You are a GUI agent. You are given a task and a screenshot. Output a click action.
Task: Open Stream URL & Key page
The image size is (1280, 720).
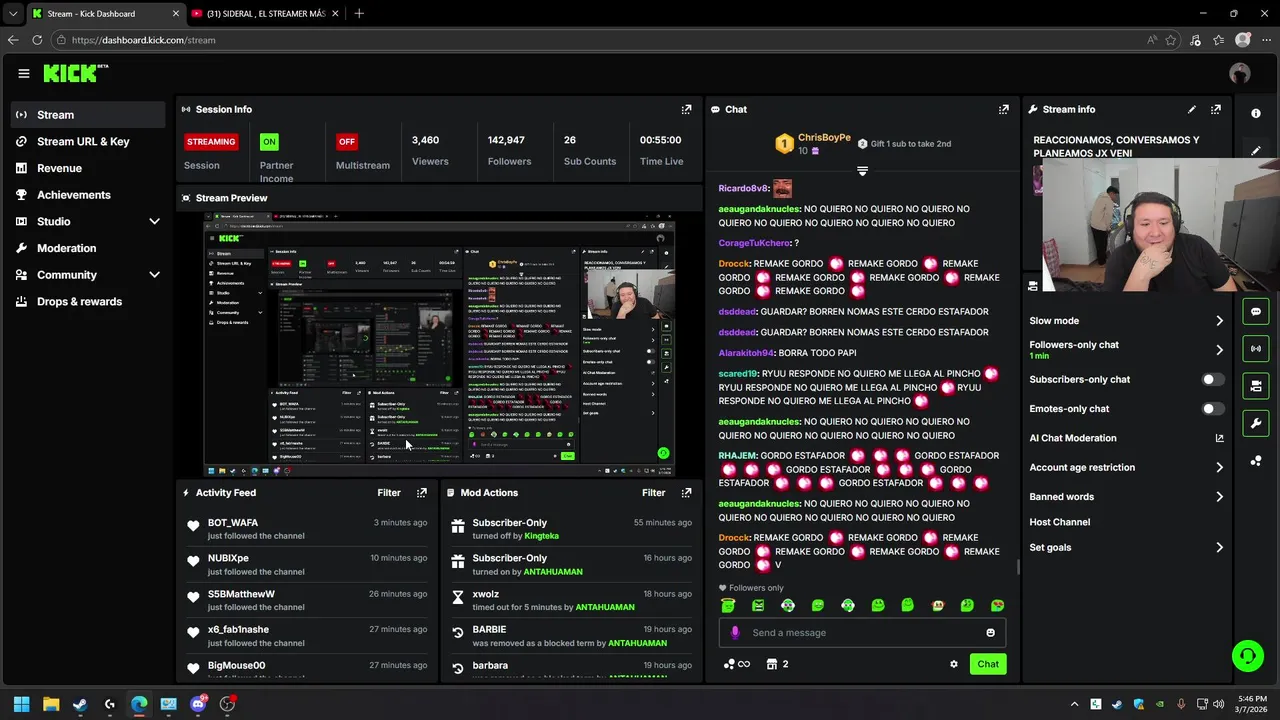[87, 141]
